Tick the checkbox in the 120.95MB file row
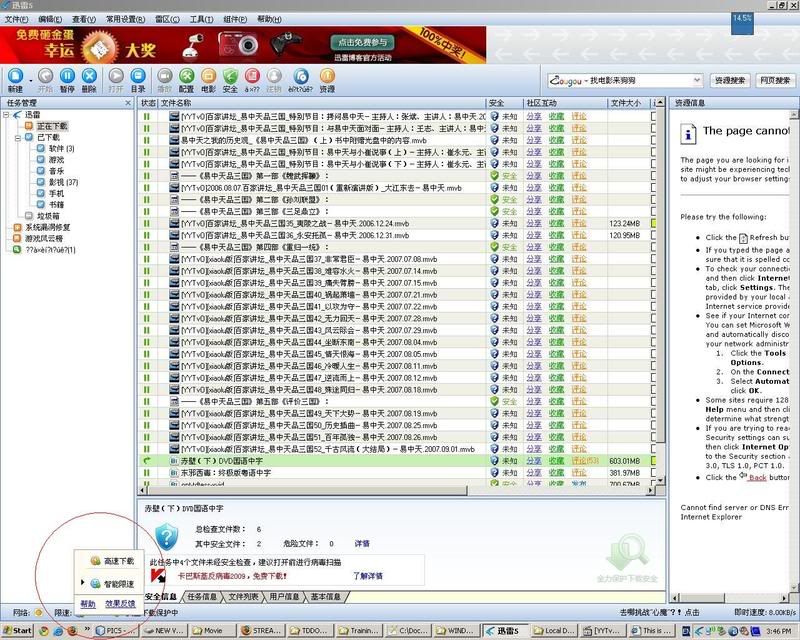 point(654,235)
